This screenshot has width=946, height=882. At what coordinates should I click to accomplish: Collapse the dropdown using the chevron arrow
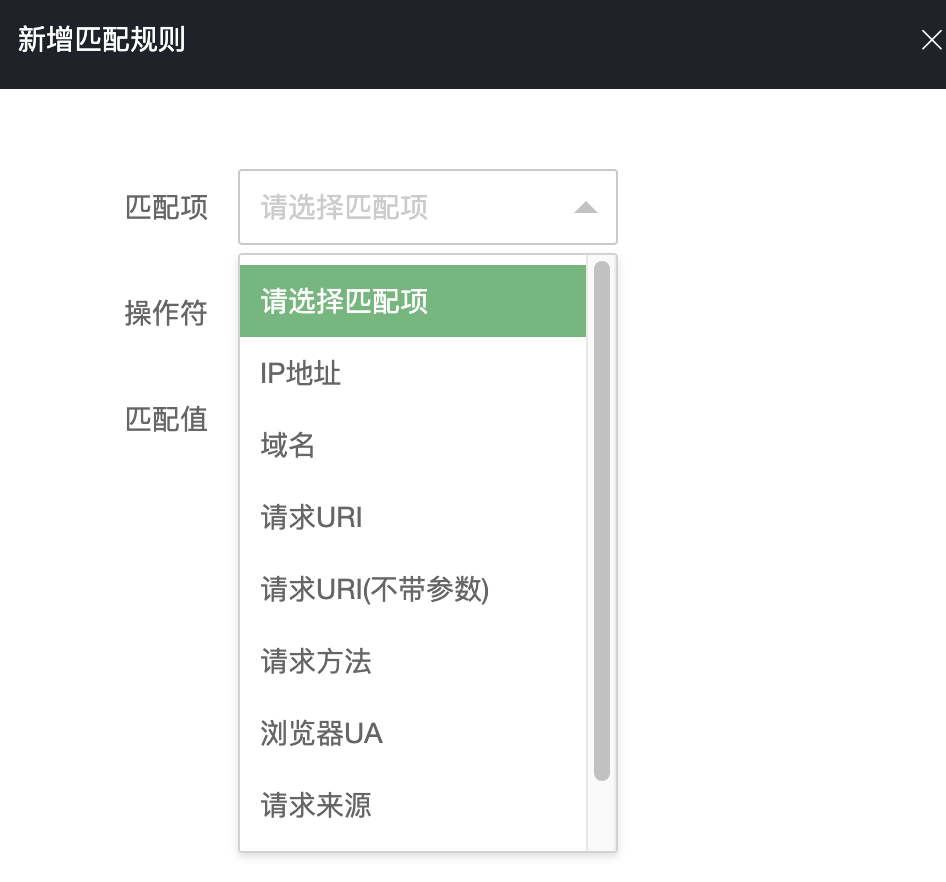pos(586,207)
